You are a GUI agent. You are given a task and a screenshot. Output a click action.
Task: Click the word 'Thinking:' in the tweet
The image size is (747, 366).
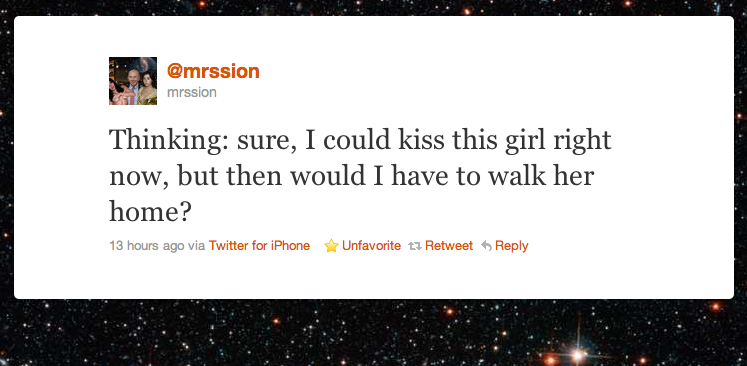167,142
